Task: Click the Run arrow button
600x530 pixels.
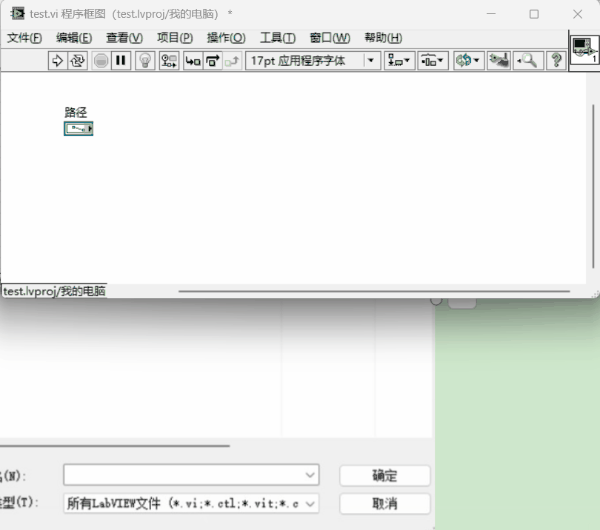Action: tap(58, 60)
